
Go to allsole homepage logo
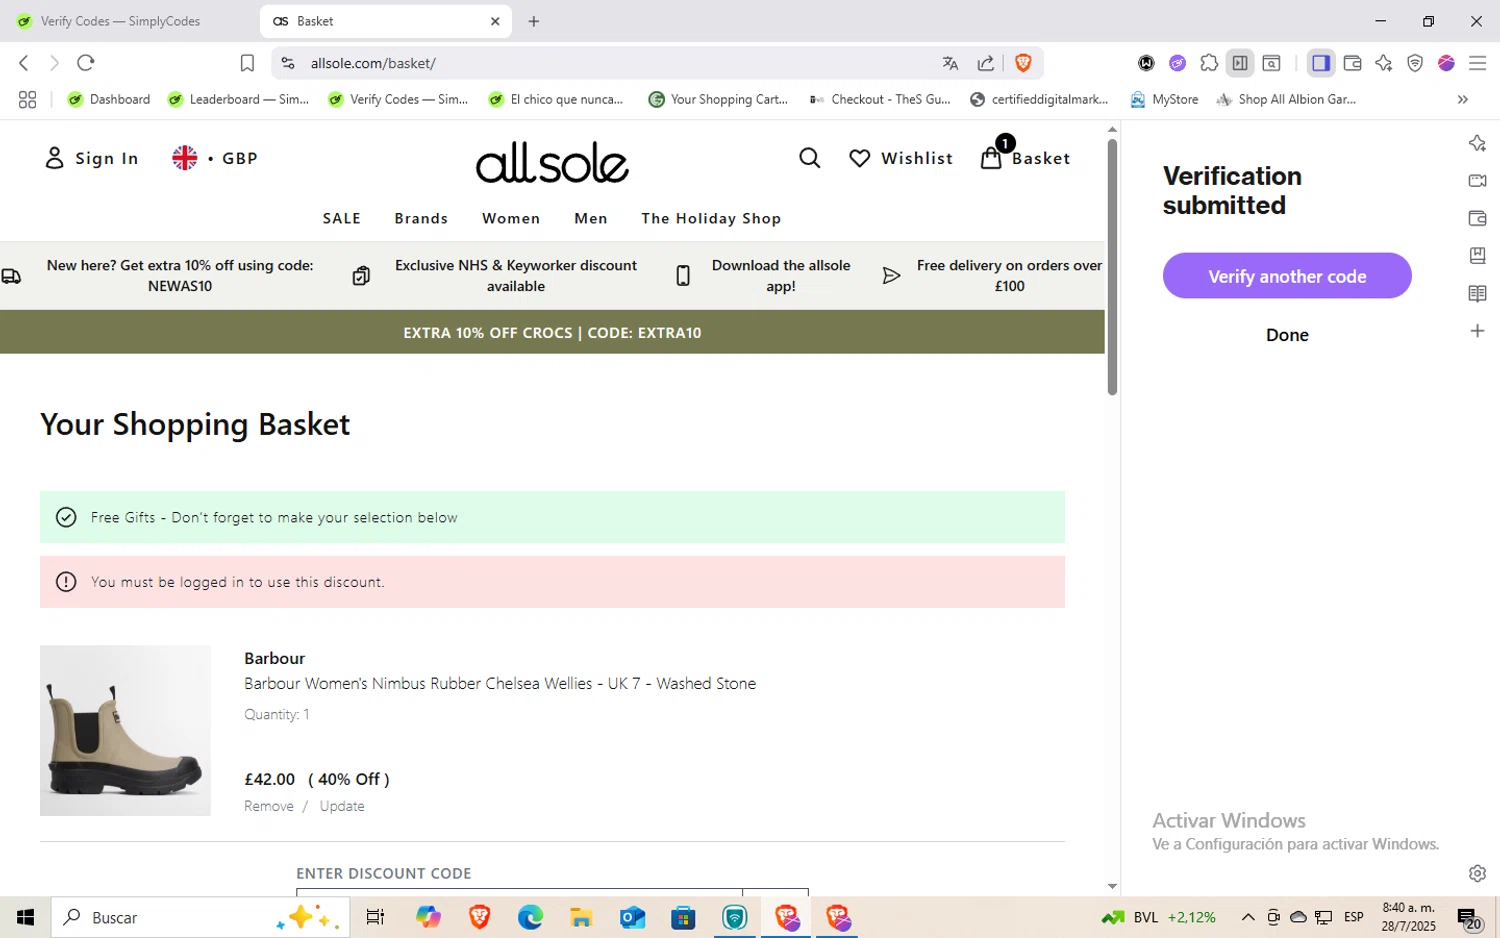click(x=552, y=162)
